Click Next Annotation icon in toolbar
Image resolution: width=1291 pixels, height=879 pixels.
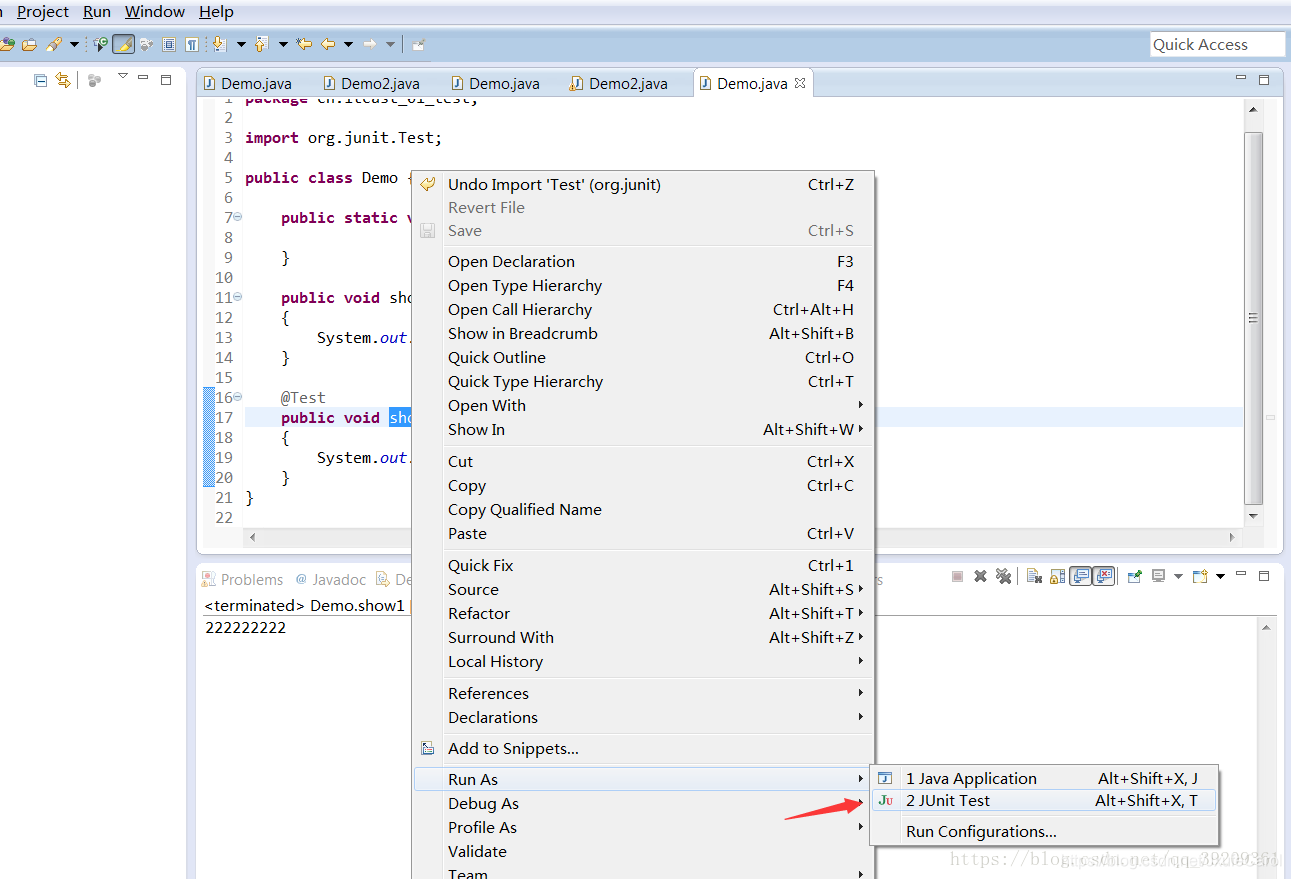[218, 44]
